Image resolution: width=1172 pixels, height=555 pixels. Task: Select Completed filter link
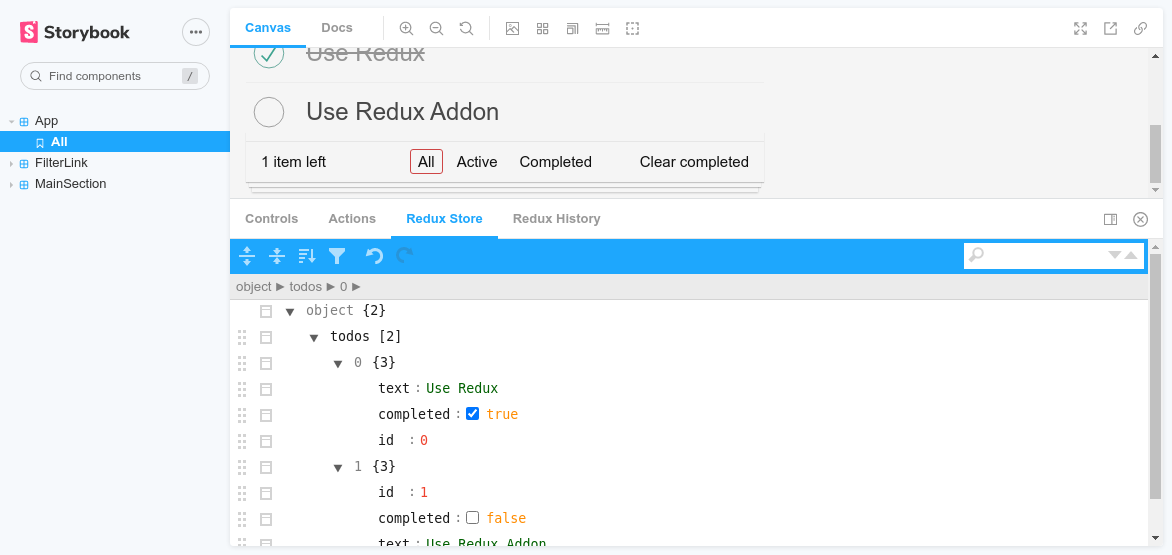tap(555, 162)
